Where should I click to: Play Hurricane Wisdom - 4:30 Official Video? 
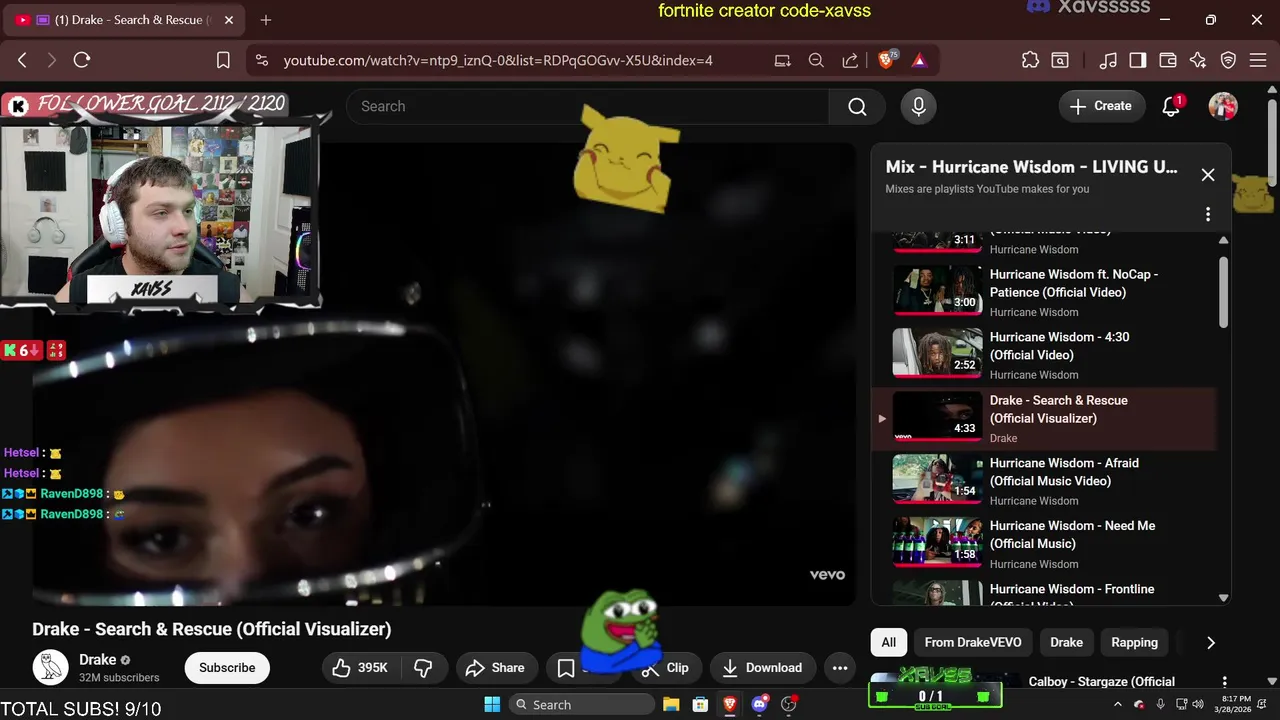[1045, 355]
